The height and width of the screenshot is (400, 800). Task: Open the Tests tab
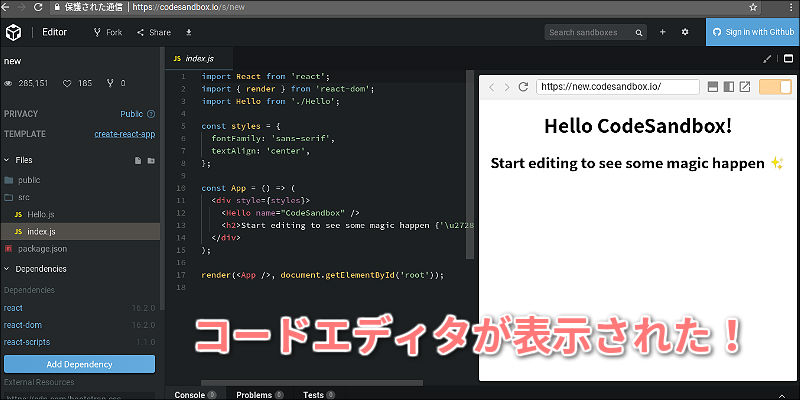click(x=319, y=395)
